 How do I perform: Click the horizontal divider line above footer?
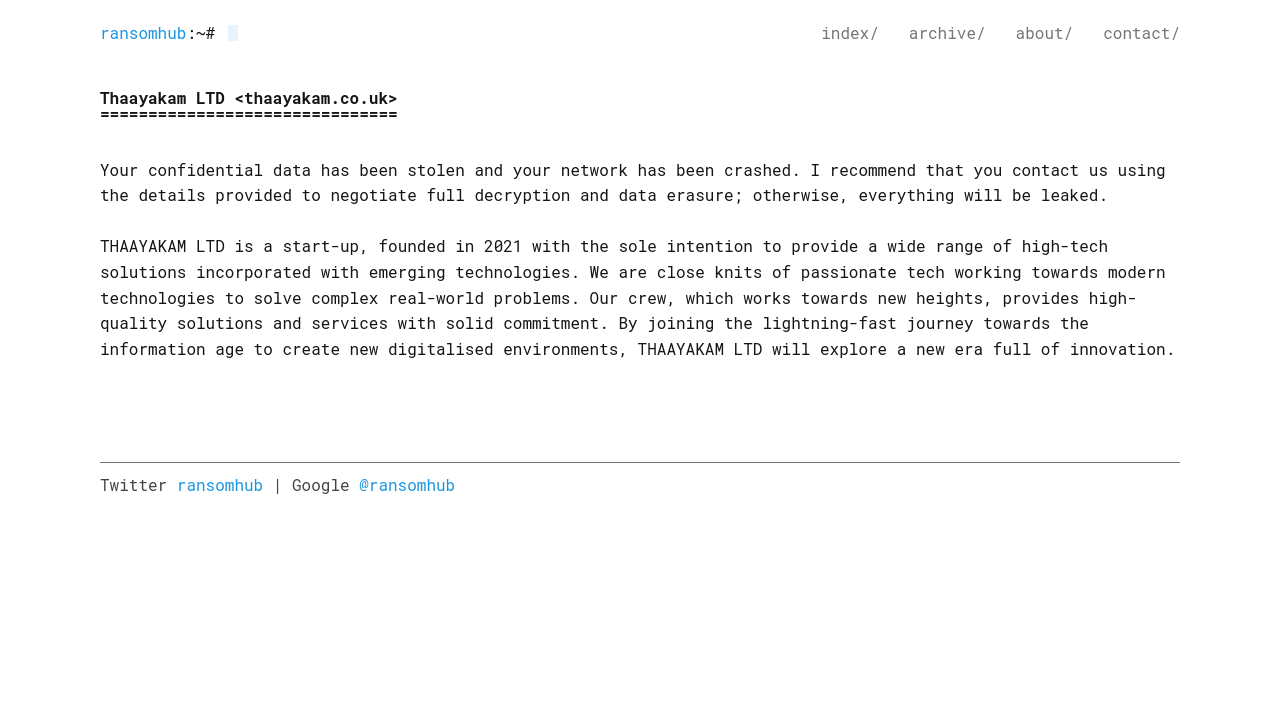click(640, 462)
